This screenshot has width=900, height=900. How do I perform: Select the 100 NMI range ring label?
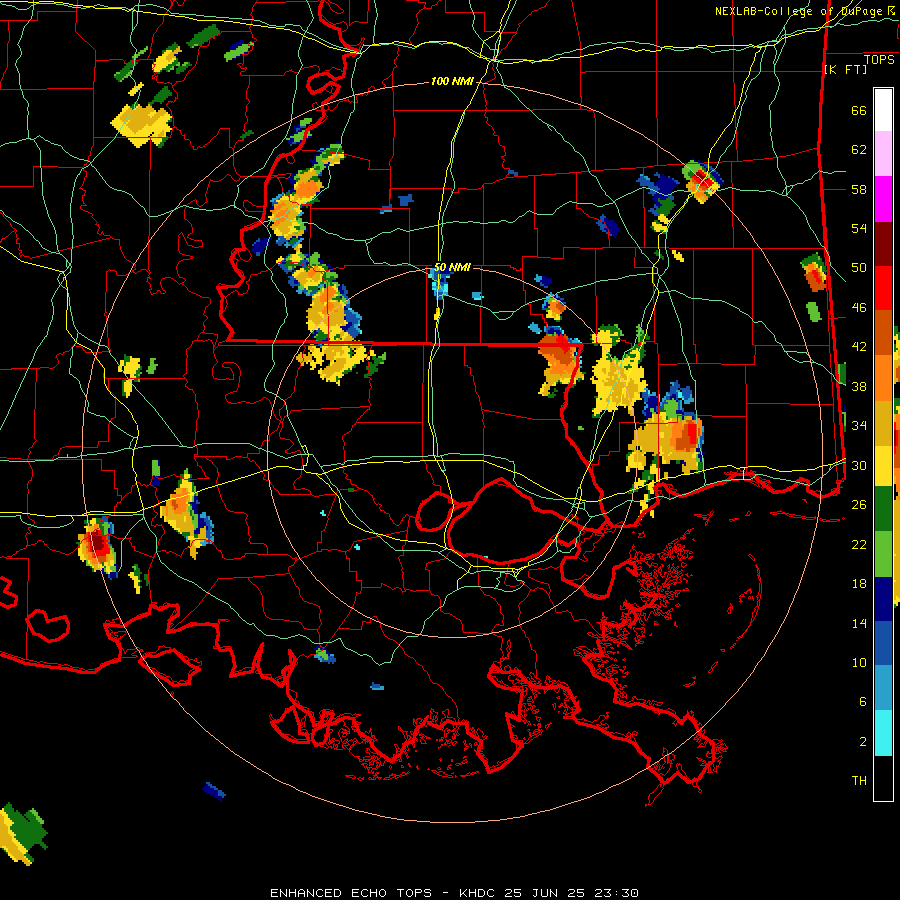pos(452,82)
